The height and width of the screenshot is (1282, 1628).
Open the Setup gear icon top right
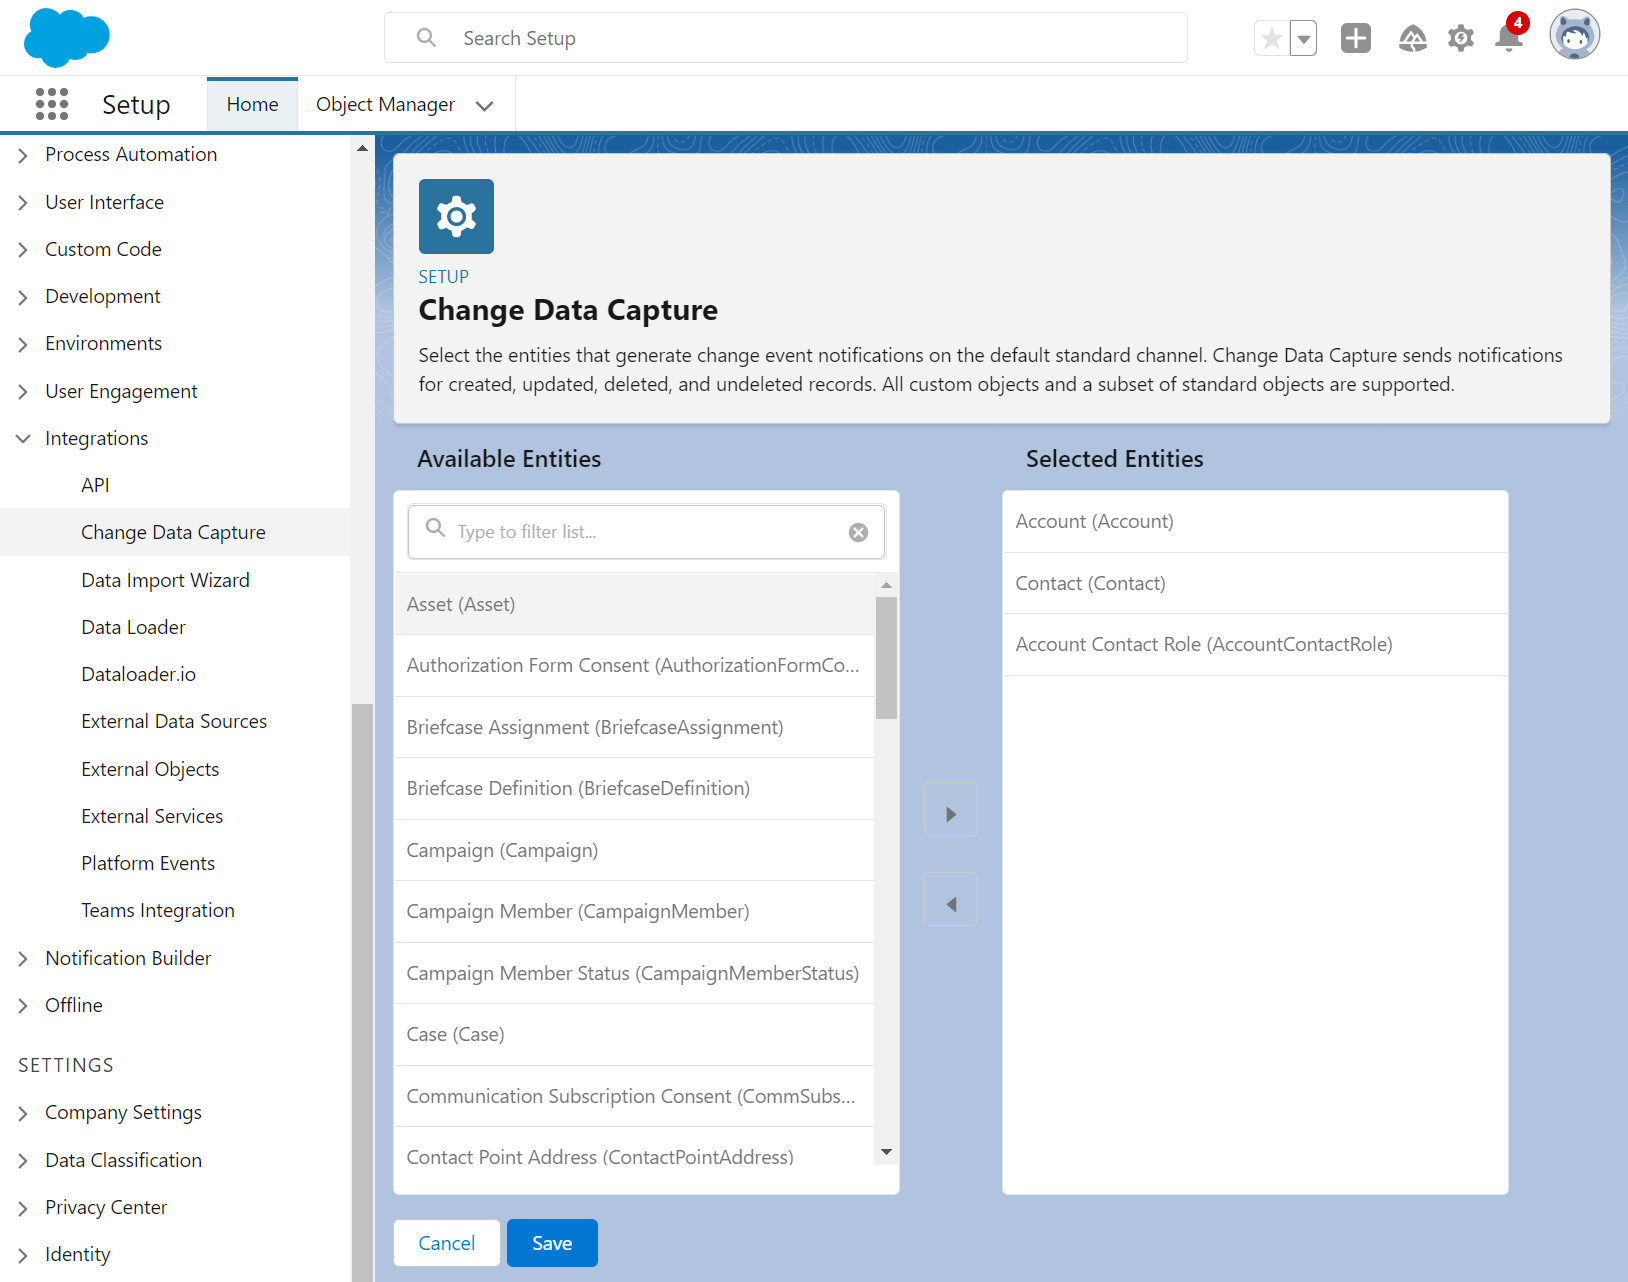(x=1460, y=37)
